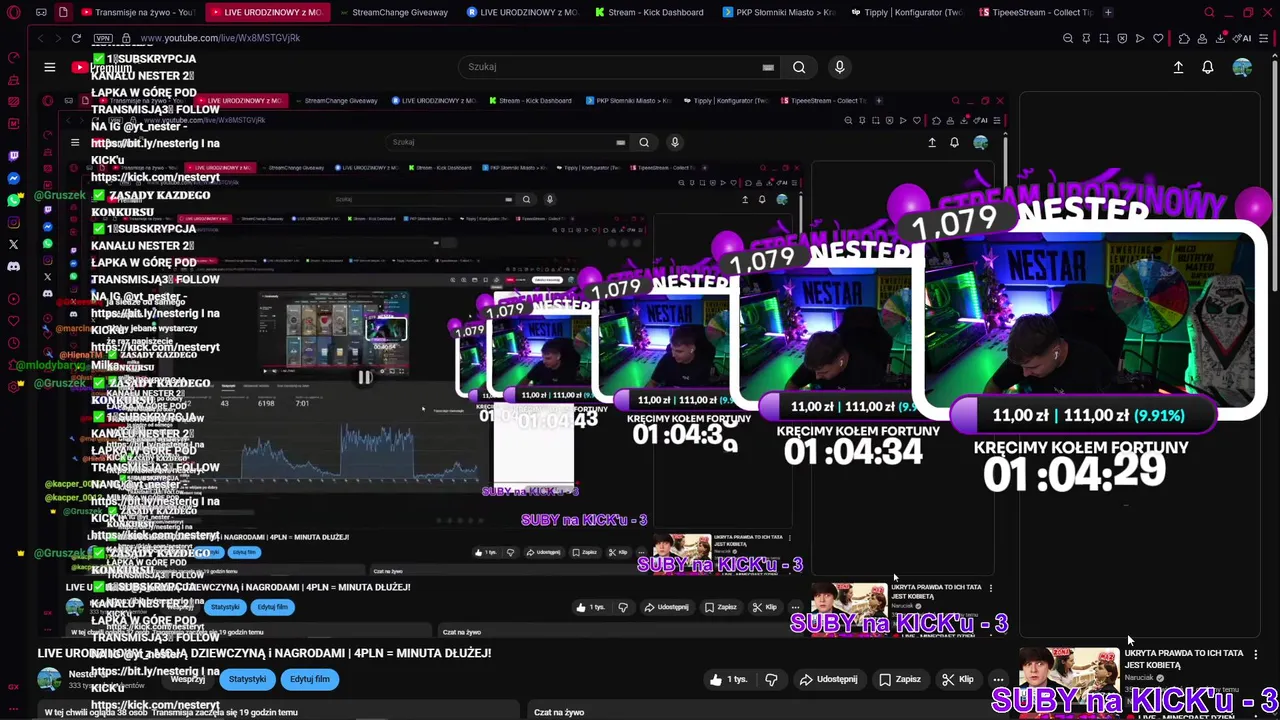Click the bottom-most 'Edytuj film' button
The width and height of the screenshot is (1280, 720).
(309, 679)
